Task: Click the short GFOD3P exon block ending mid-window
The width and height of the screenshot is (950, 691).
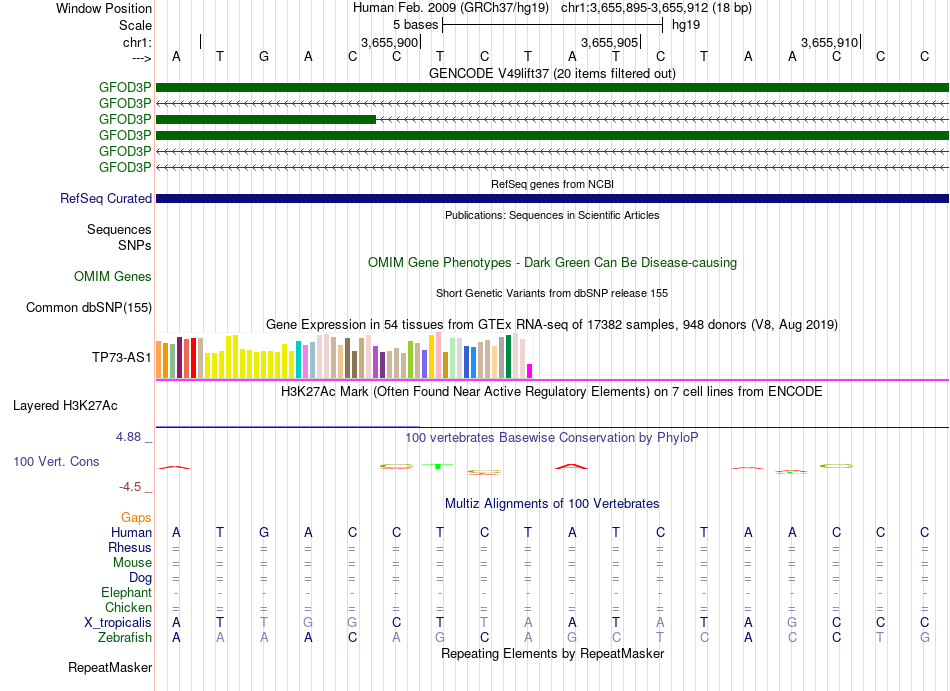Action: [x=266, y=119]
